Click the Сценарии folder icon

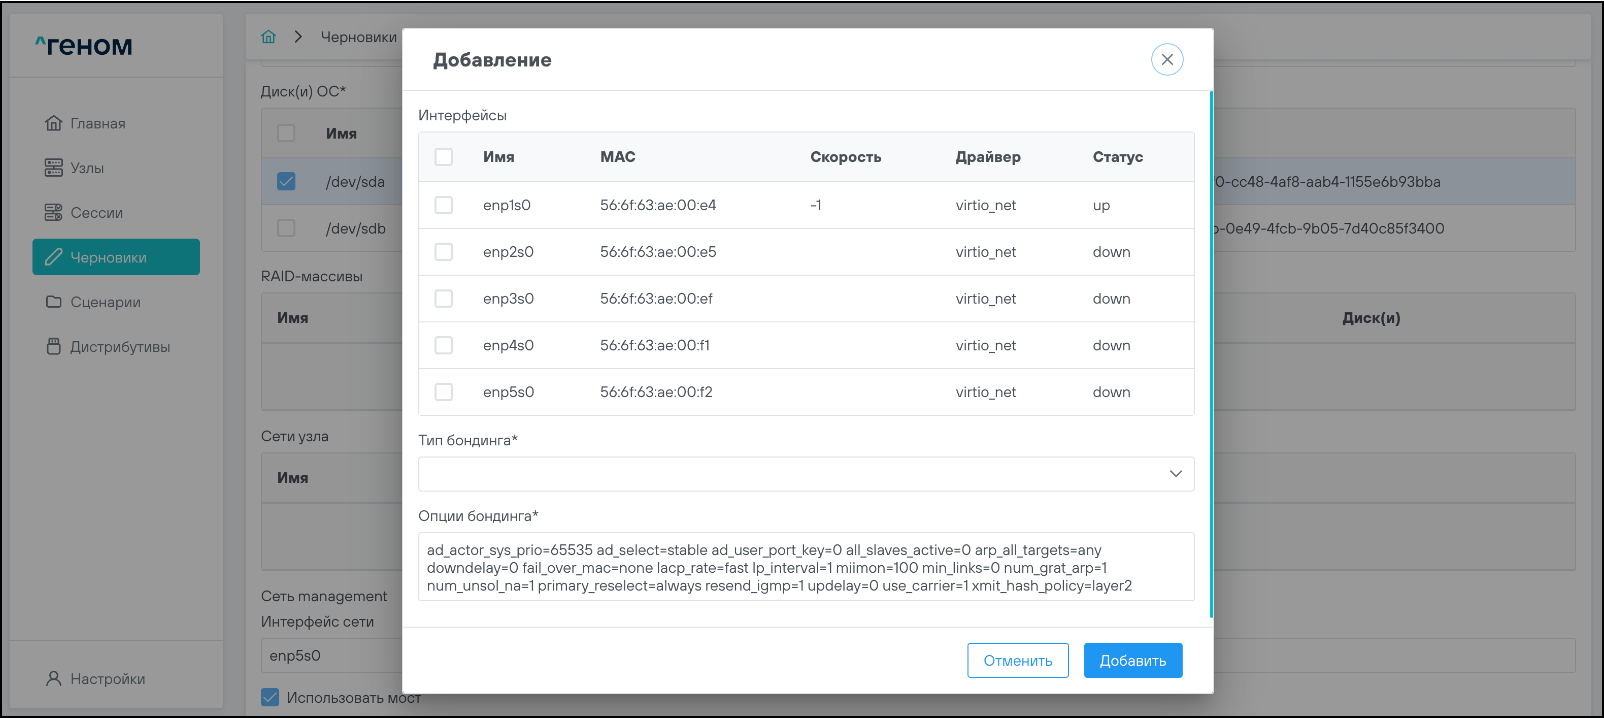point(54,302)
